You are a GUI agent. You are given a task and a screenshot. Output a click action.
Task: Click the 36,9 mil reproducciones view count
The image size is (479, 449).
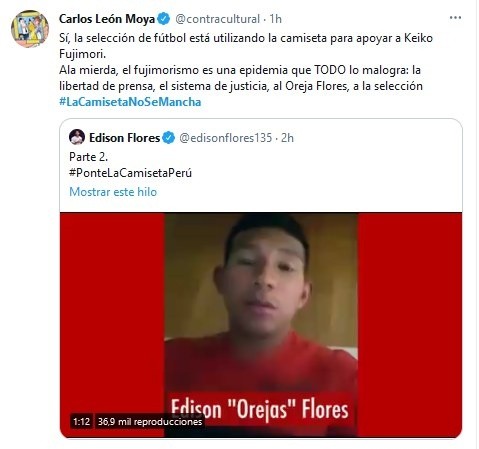click(x=150, y=422)
